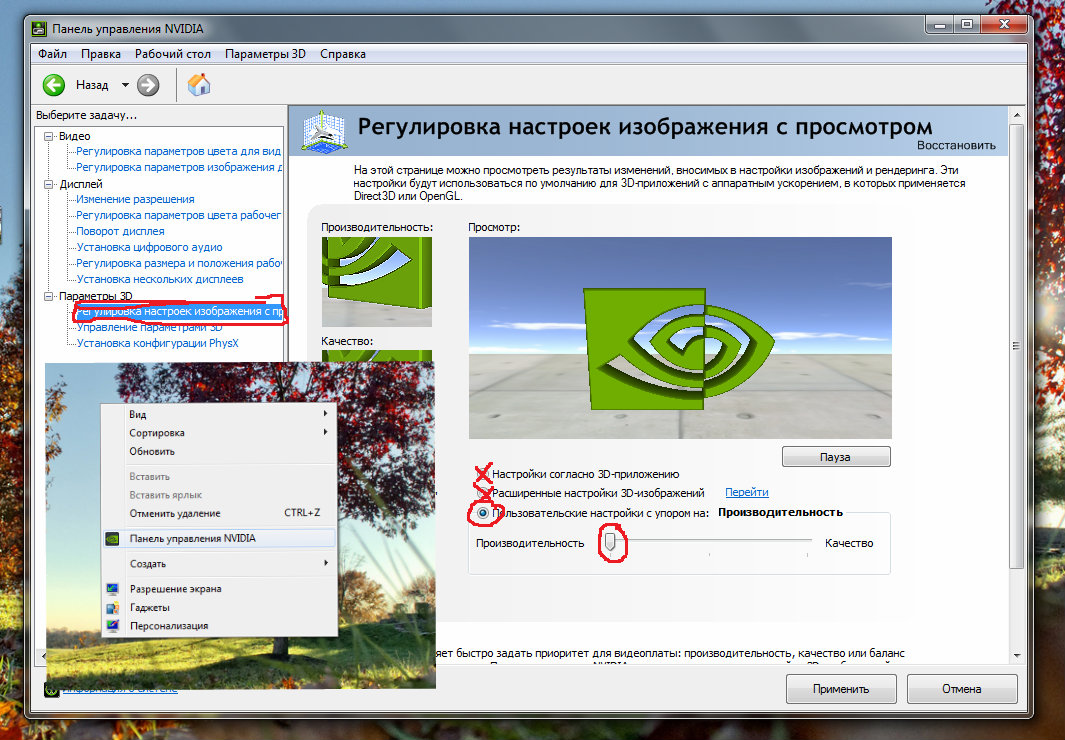
Task: Click the Применить button
Action: point(841,688)
